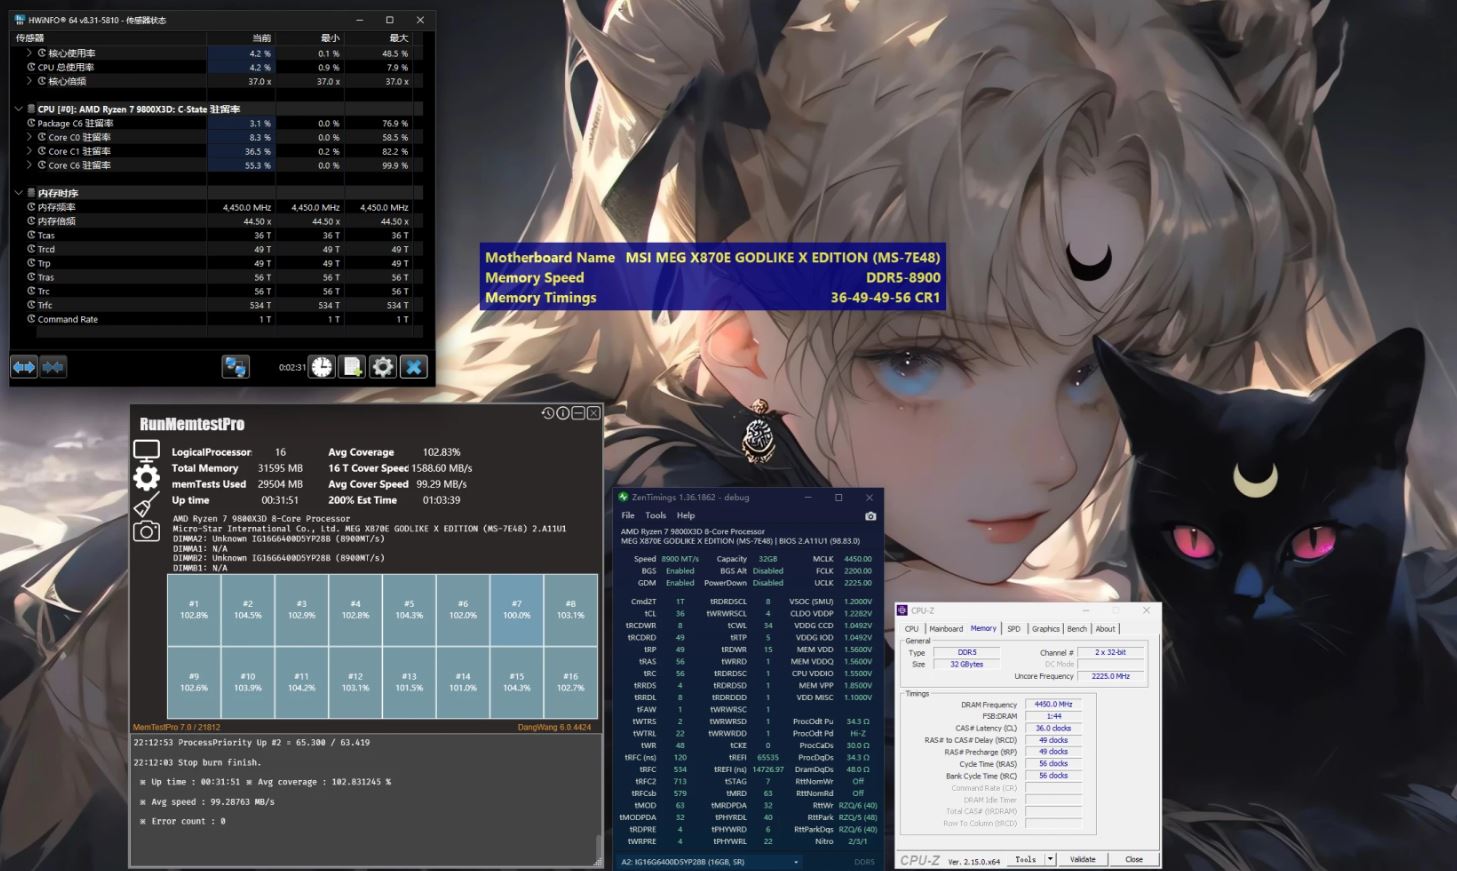Select test tile #7 showing 100.0% coverage
This screenshot has width=1457, height=871.
tap(516, 608)
